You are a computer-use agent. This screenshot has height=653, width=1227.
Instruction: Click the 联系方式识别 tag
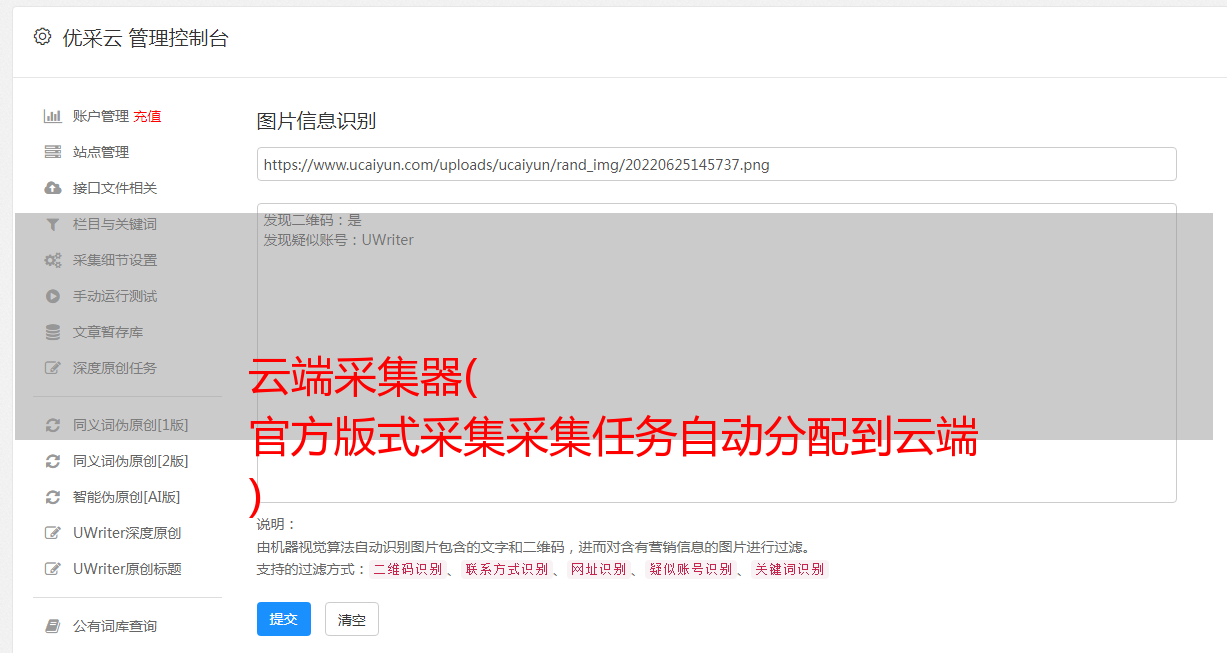coord(506,569)
